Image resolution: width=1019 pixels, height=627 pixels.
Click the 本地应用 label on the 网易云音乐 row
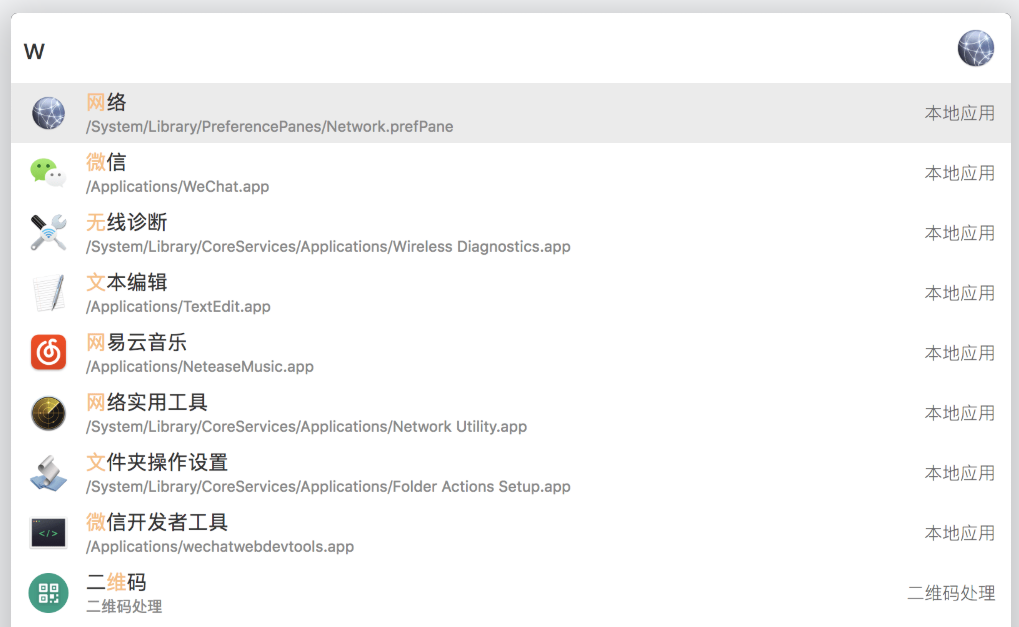coord(960,353)
